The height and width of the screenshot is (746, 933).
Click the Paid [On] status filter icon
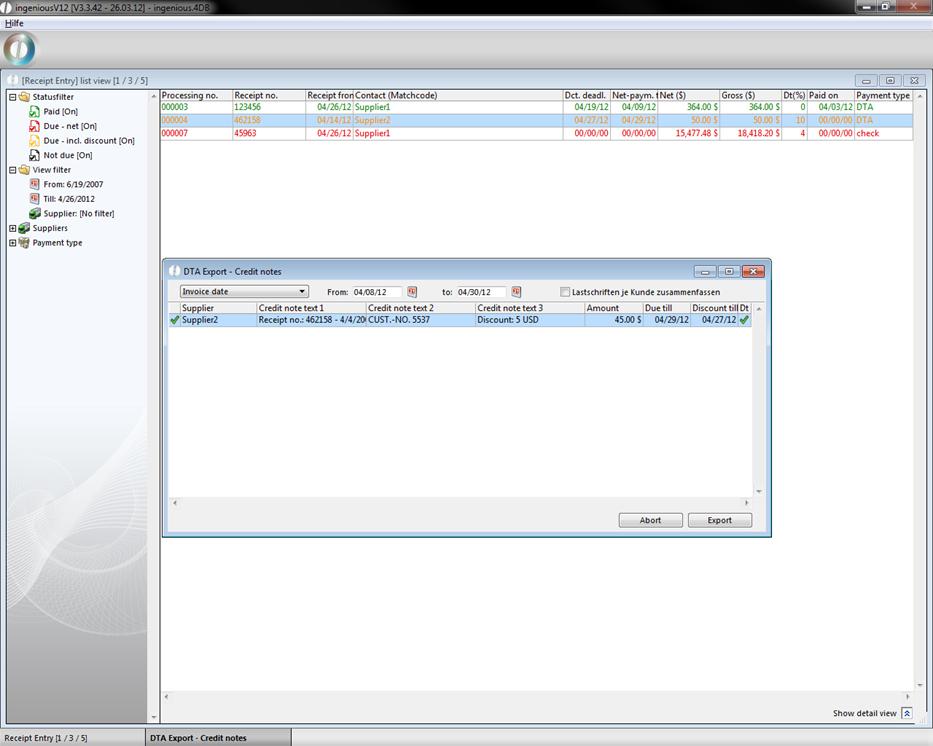click(35, 112)
